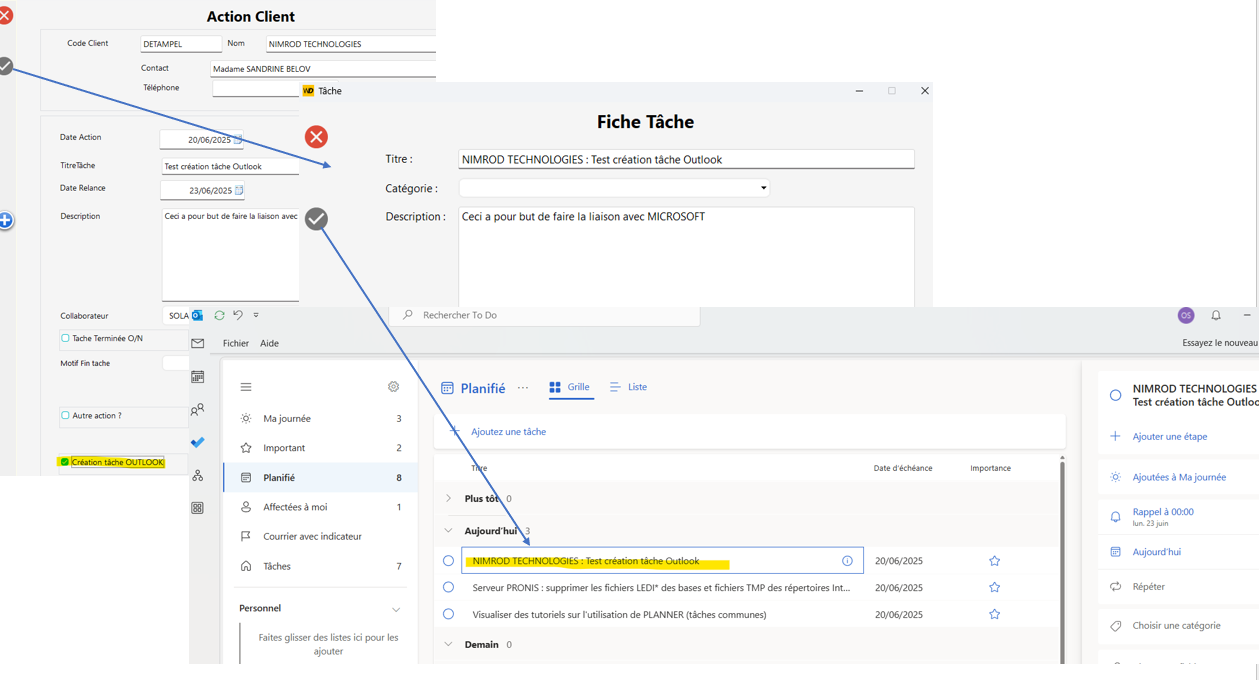The height and width of the screenshot is (680, 1259).
Task: Open the Tâches list
Action: [320, 566]
